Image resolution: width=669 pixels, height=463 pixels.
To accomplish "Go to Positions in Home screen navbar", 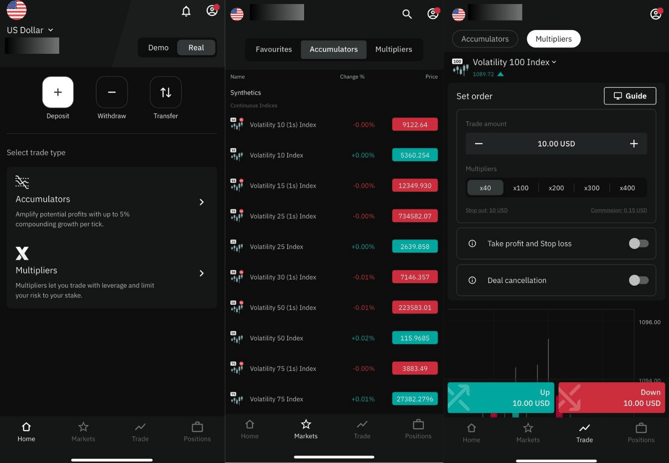I will [x=197, y=431].
